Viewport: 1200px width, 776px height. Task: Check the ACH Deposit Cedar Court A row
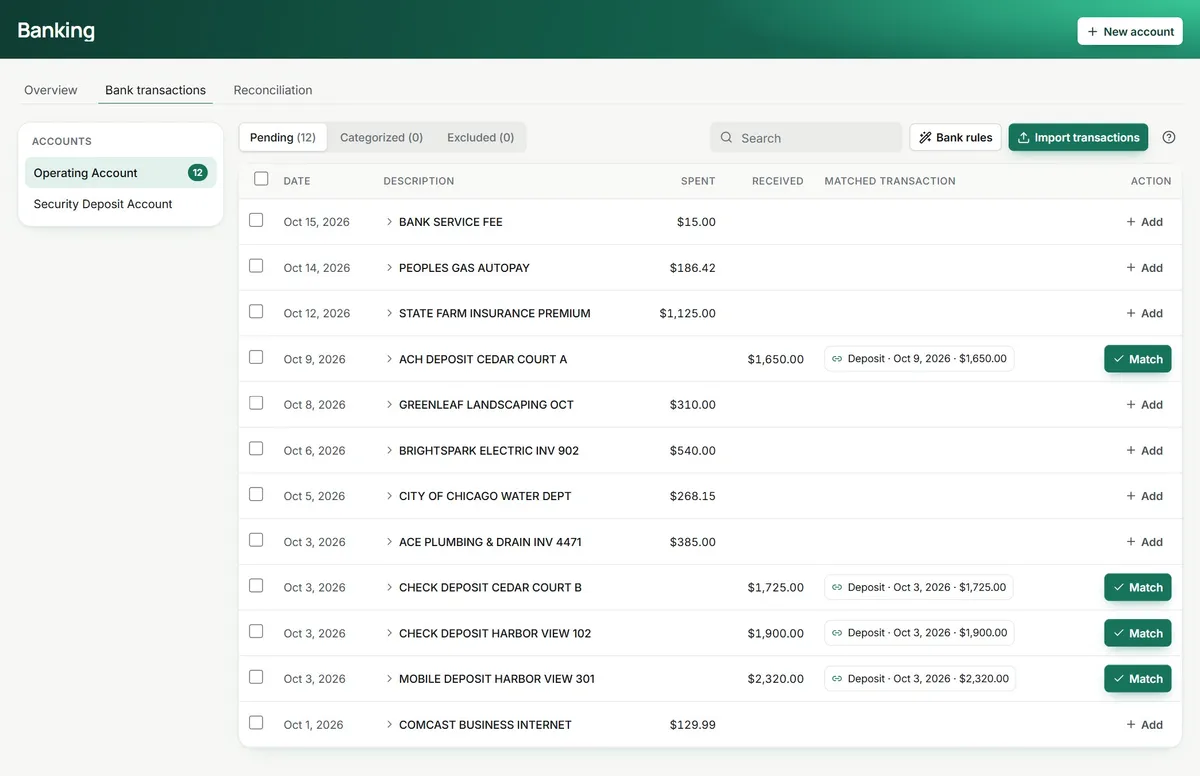tap(256, 357)
